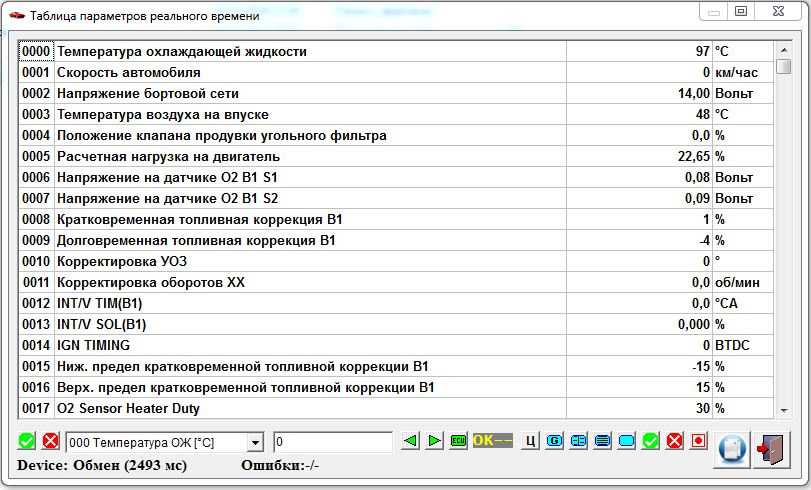Click the blue split-panel view icon
Viewport: 811px width, 490px height.
tap(578, 441)
